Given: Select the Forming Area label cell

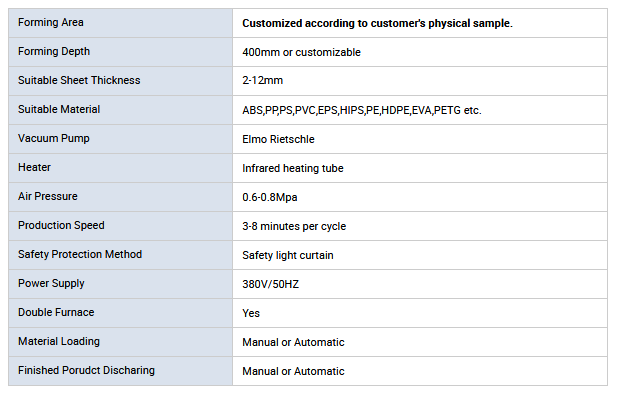Looking at the screenshot, I should (120, 23).
